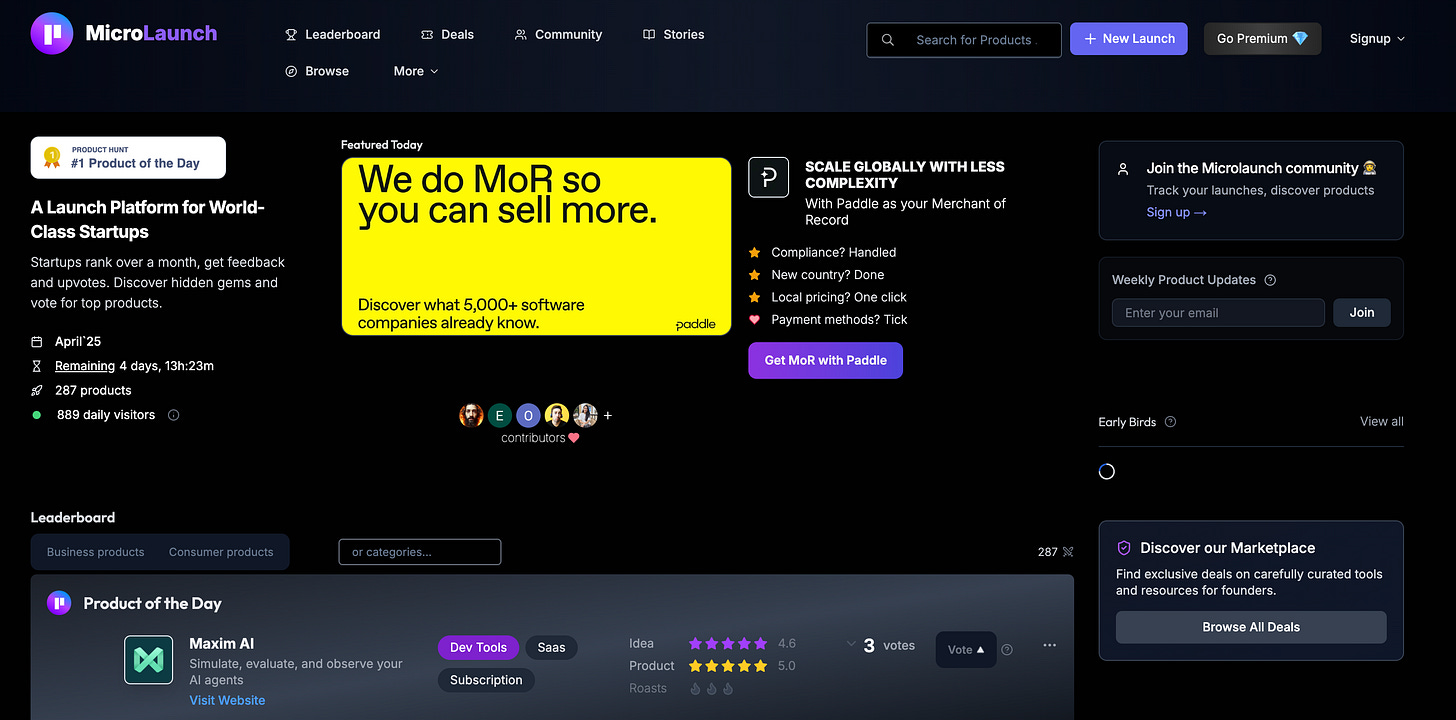The width and height of the screenshot is (1456, 720).
Task: Click the New Launch button
Action: click(1129, 39)
